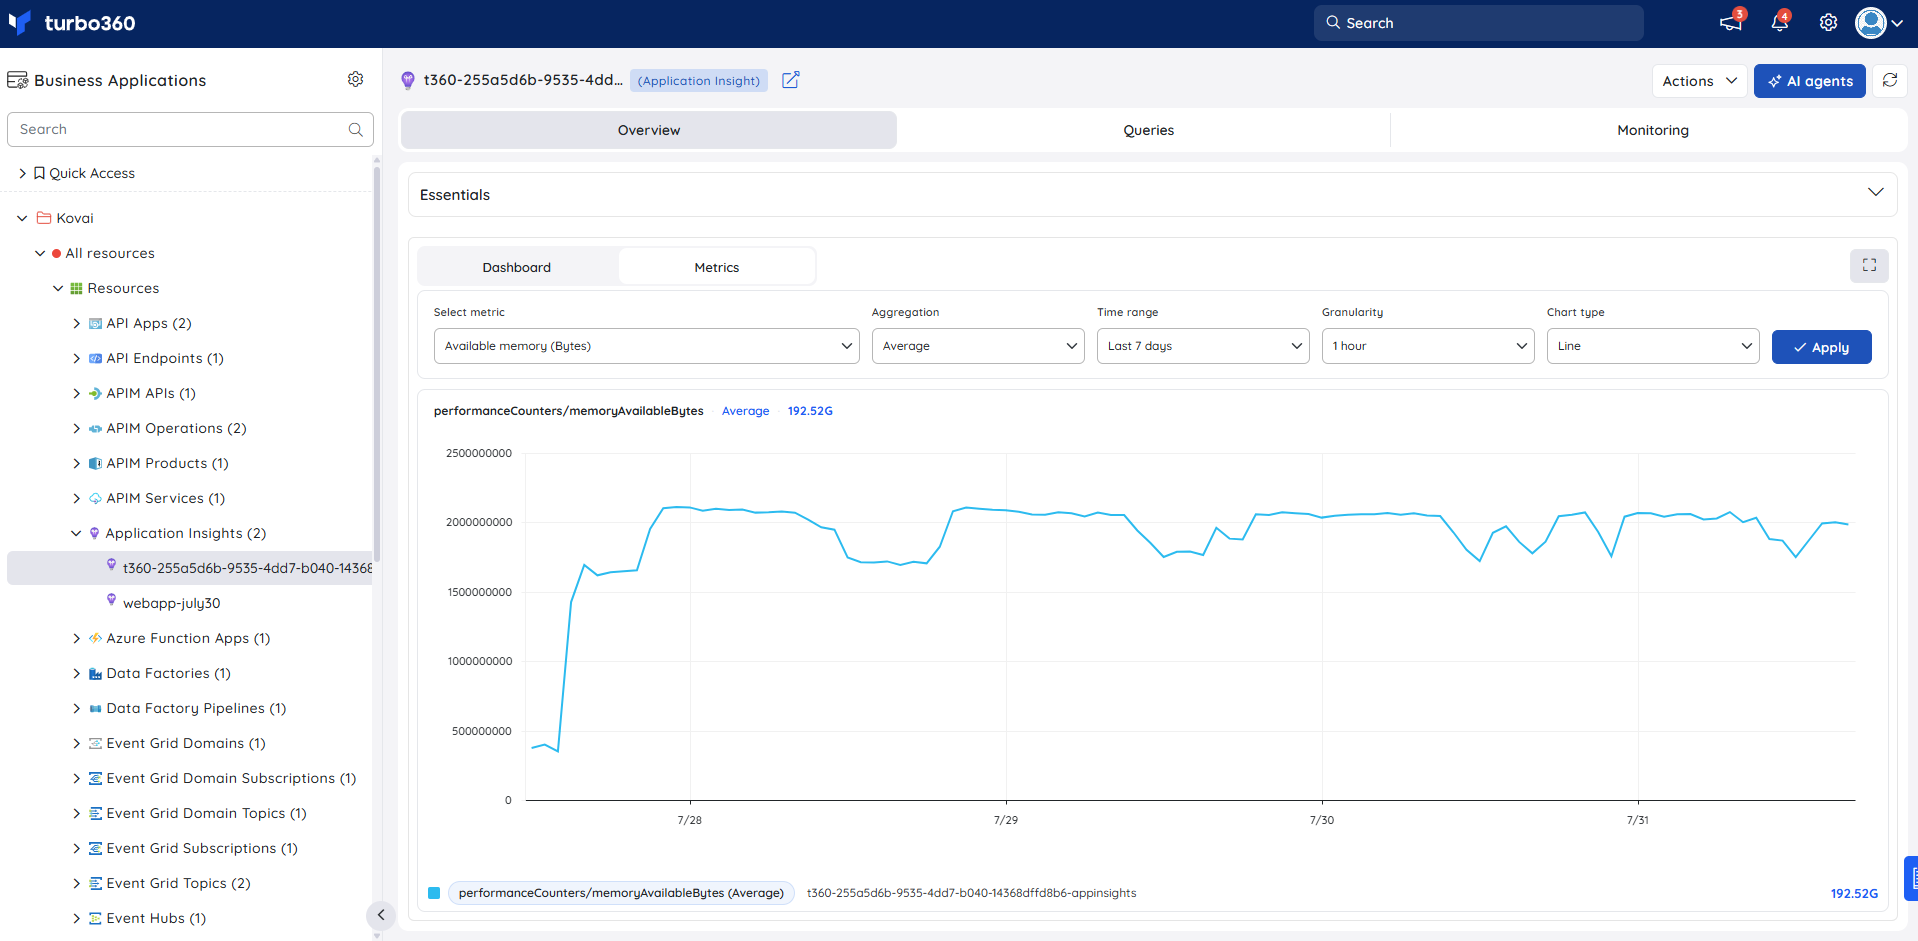Open the Chart type dropdown
Image resolution: width=1918 pixels, height=941 pixels.
1653,346
